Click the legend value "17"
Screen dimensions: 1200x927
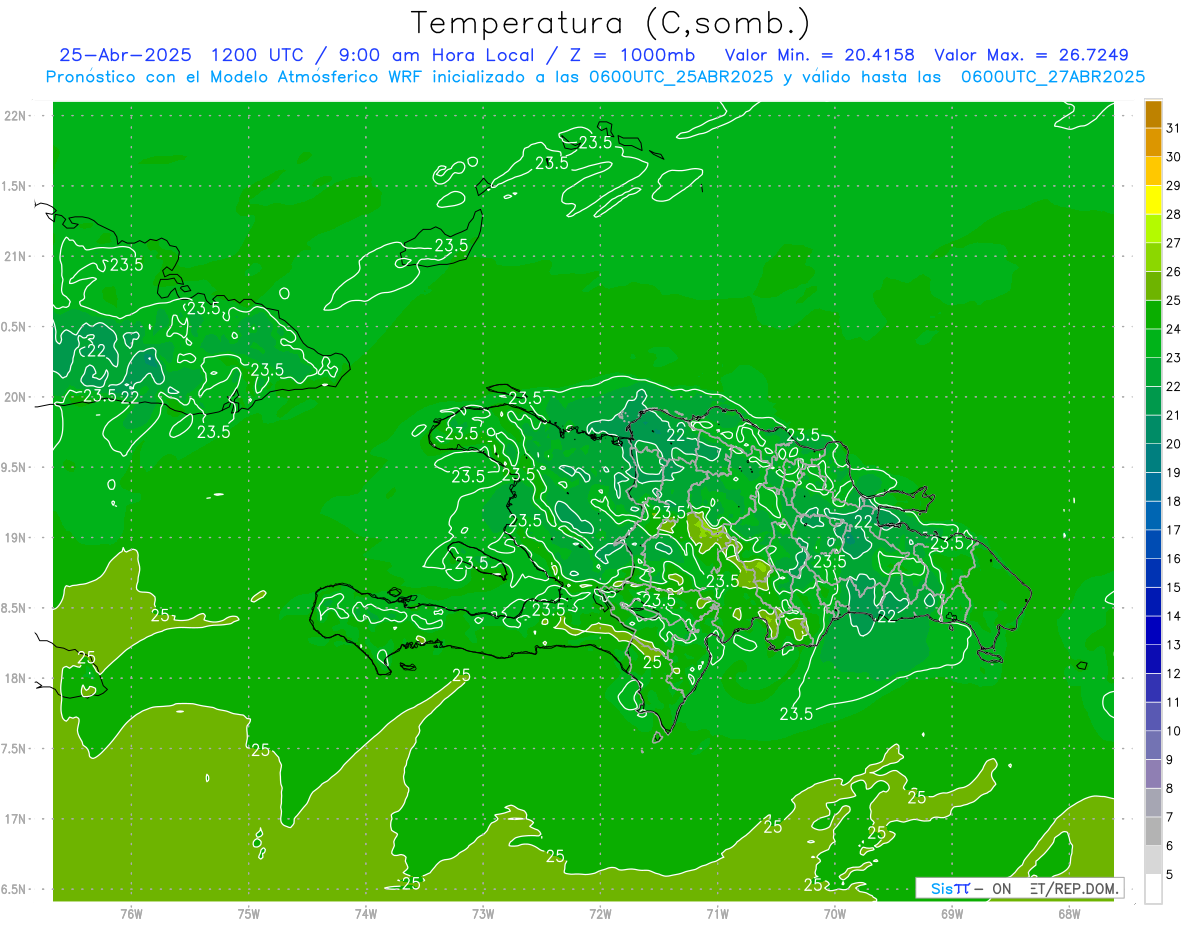click(1174, 530)
